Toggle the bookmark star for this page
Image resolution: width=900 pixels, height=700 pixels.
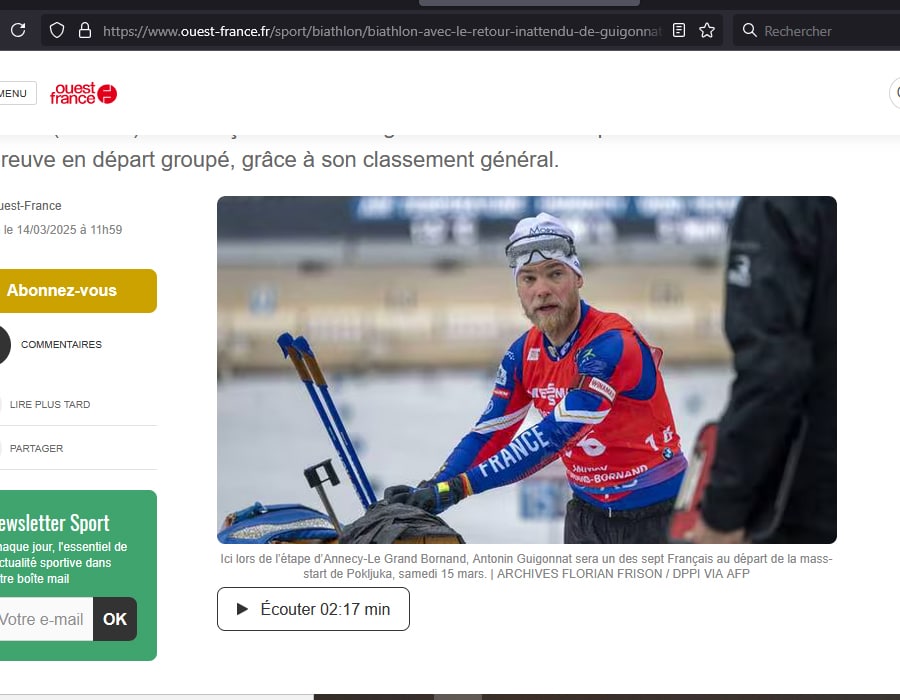tap(707, 30)
